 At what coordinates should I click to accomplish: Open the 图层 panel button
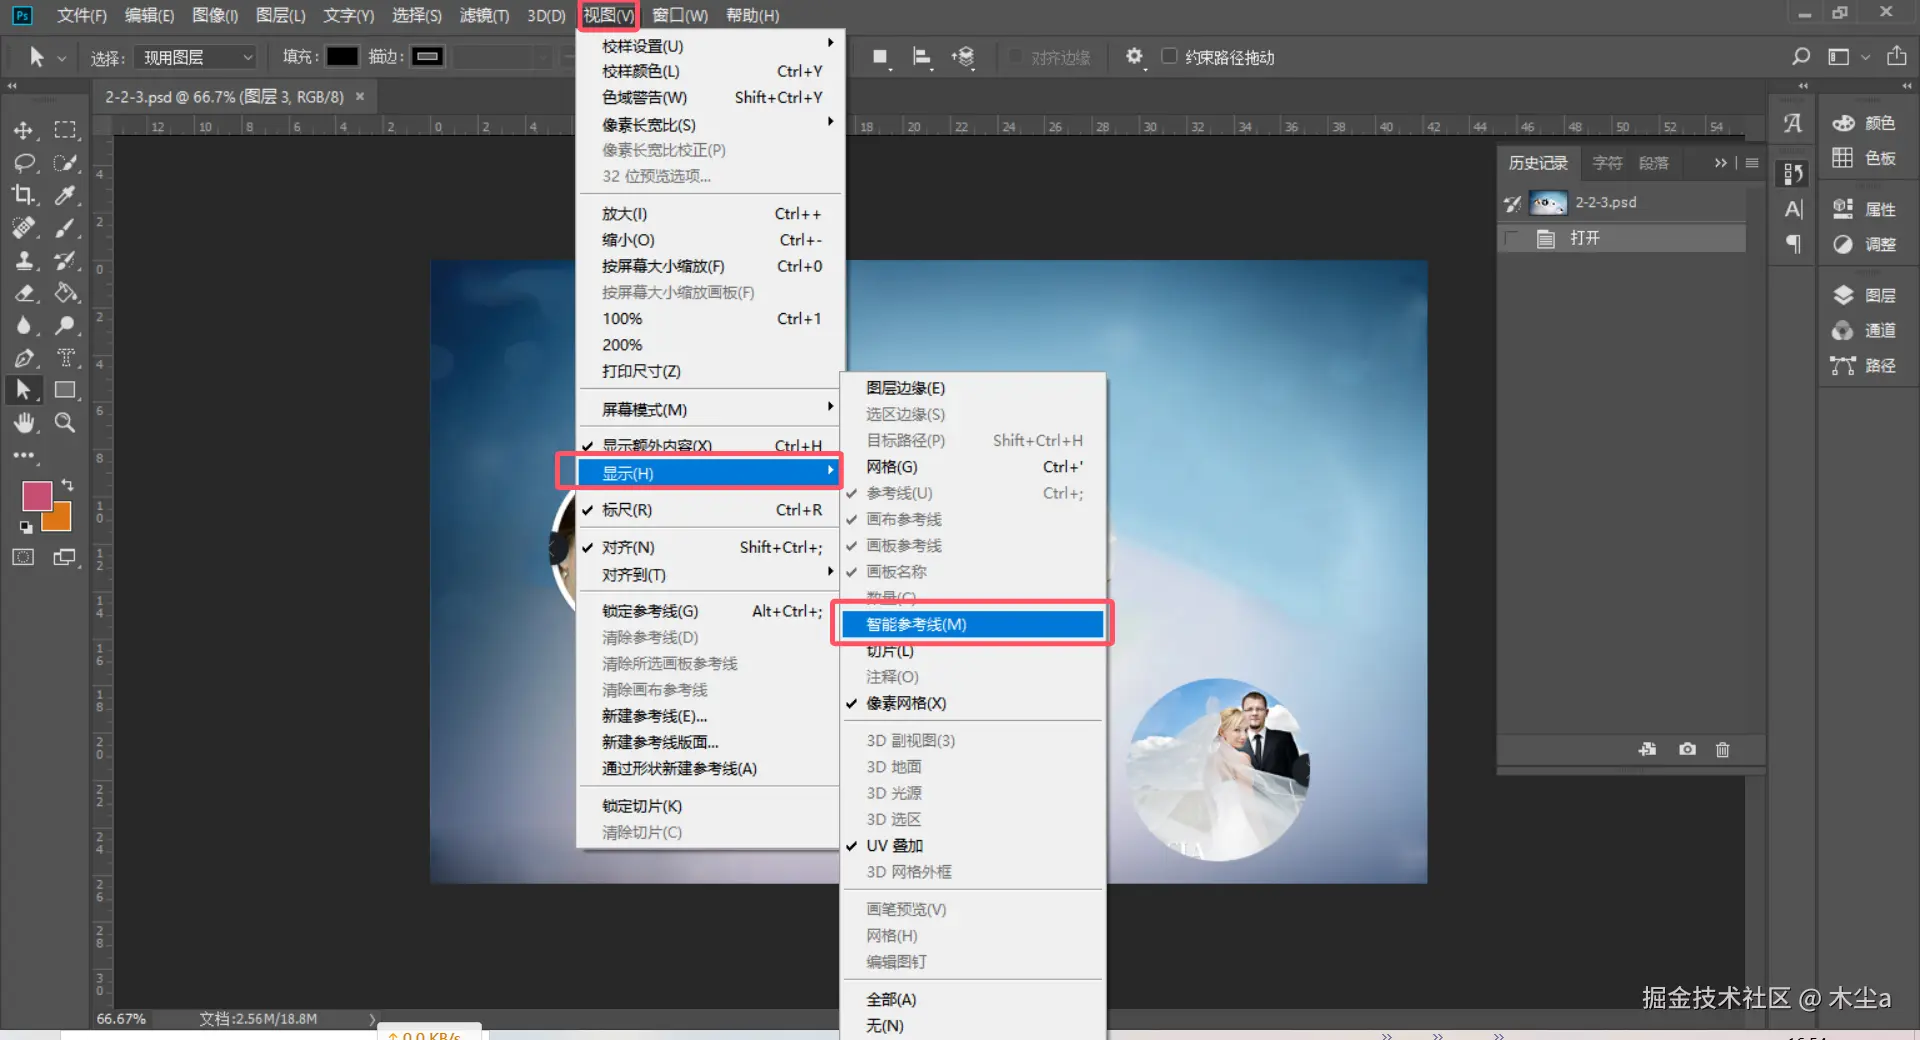click(1864, 295)
